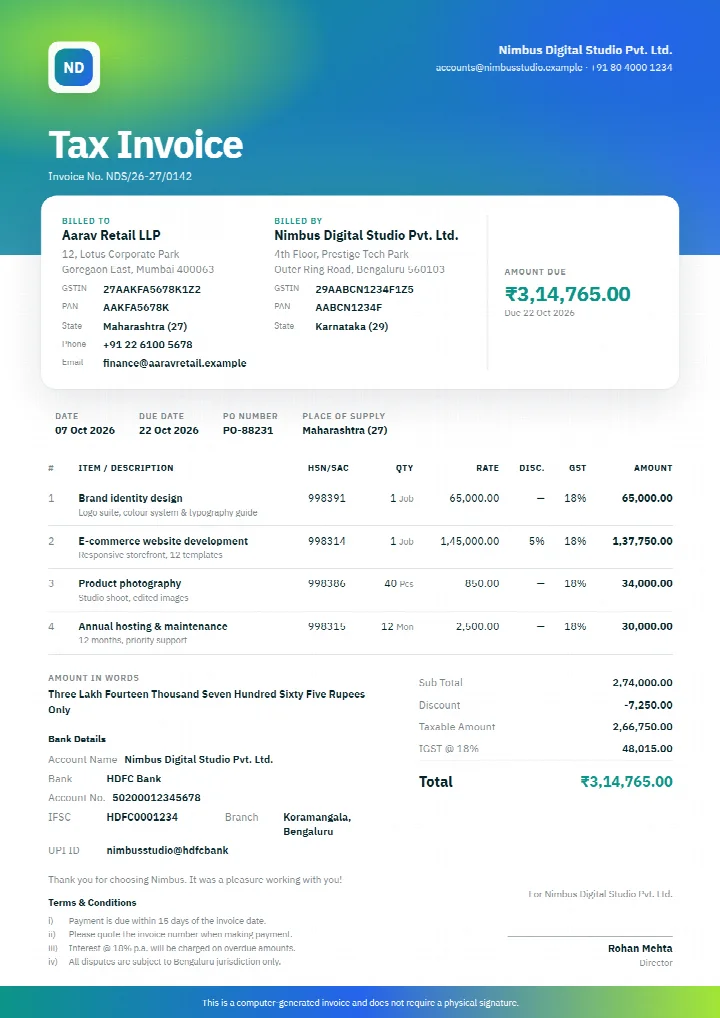This screenshot has height=1018, width=720.
Task: Click Taxable Amount 2,66,750.00
Action: tap(642, 727)
